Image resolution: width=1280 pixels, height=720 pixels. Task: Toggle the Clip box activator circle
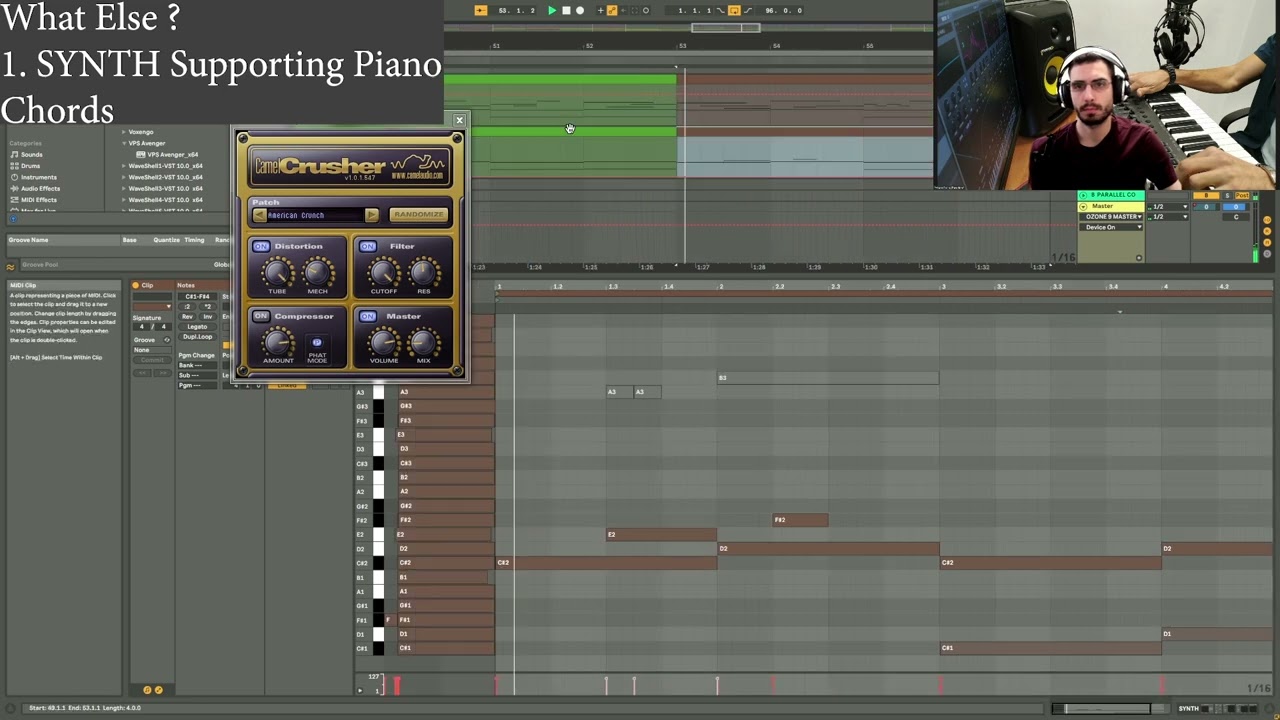[x=136, y=286]
